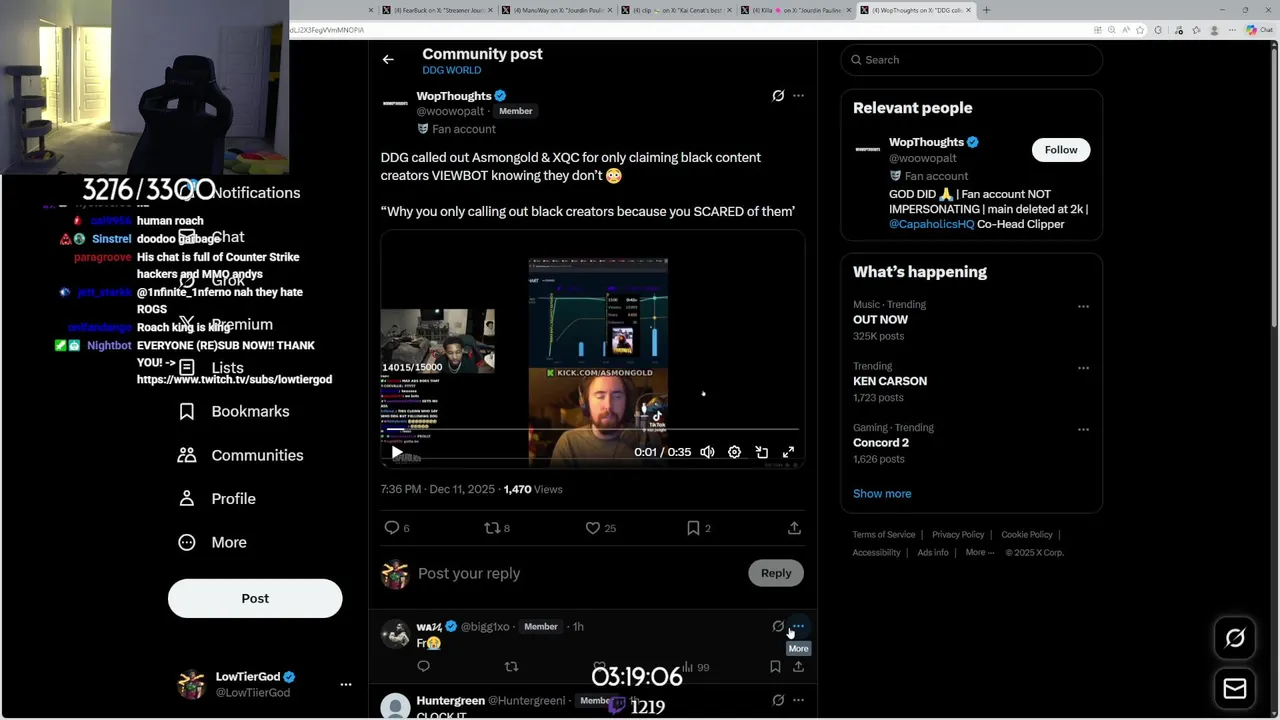Open the floating Grok button at bottom right

tap(1235, 638)
